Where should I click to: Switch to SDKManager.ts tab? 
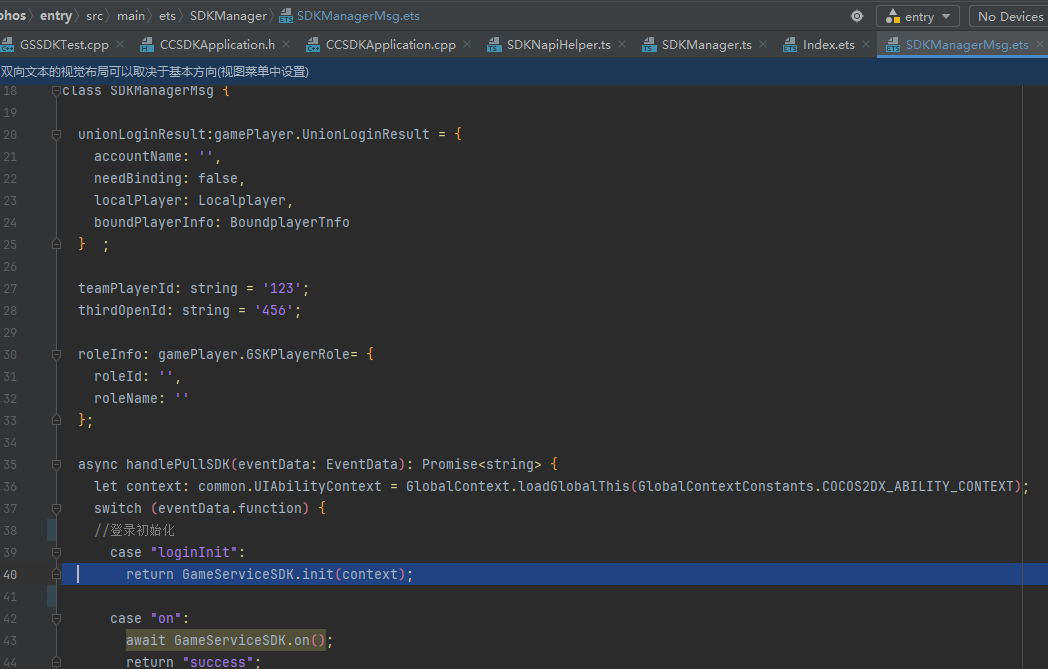coord(706,45)
